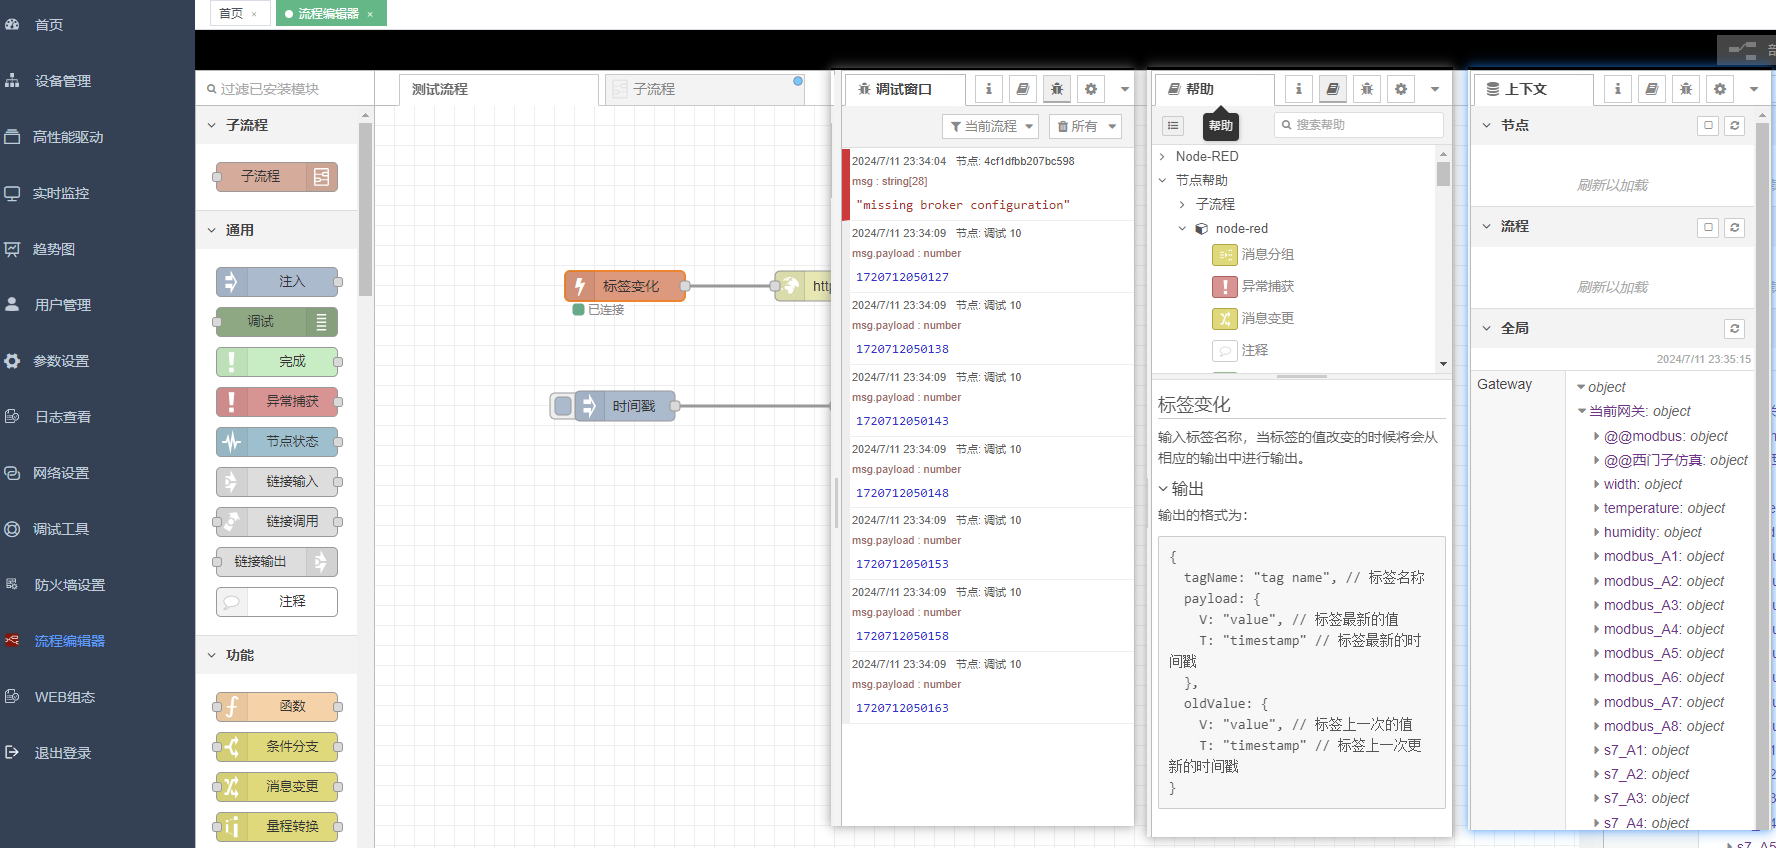The width and height of the screenshot is (1776, 848).
Task: Select the 子流程 palette node
Action: pyautogui.click(x=277, y=177)
